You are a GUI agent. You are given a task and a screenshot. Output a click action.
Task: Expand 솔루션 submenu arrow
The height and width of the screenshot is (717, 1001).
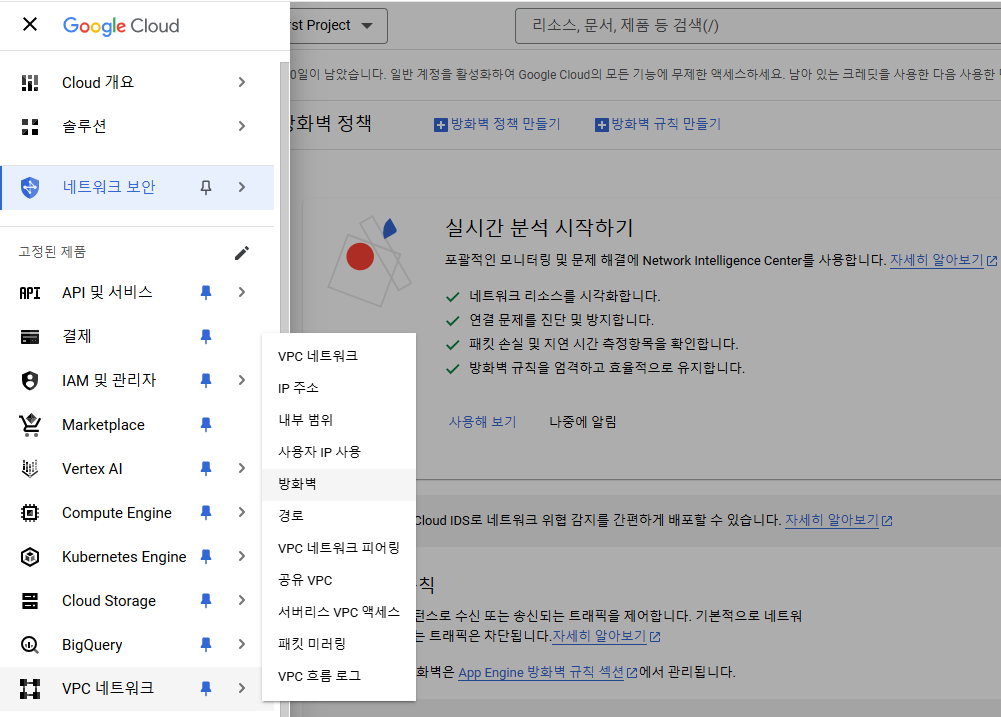[x=242, y=126]
